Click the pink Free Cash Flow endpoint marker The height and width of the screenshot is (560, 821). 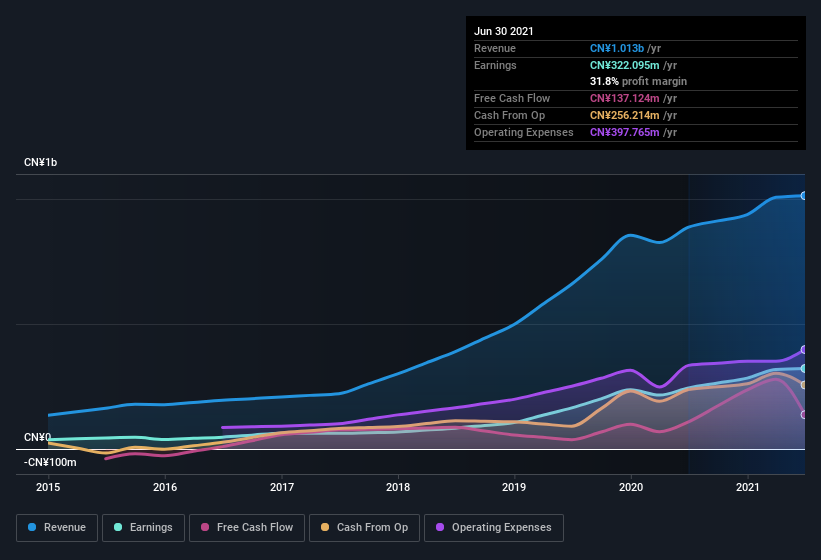coord(803,415)
